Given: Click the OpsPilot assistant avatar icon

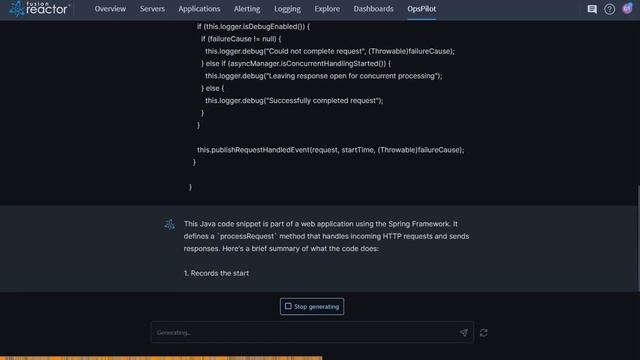Looking at the screenshot, I should click(169, 224).
